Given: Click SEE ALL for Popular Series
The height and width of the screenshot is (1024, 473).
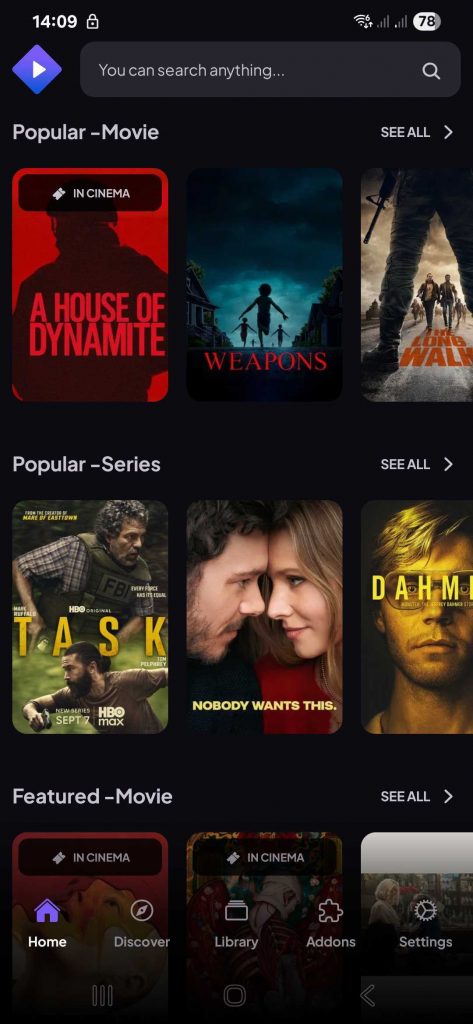Looking at the screenshot, I should [x=405, y=464].
